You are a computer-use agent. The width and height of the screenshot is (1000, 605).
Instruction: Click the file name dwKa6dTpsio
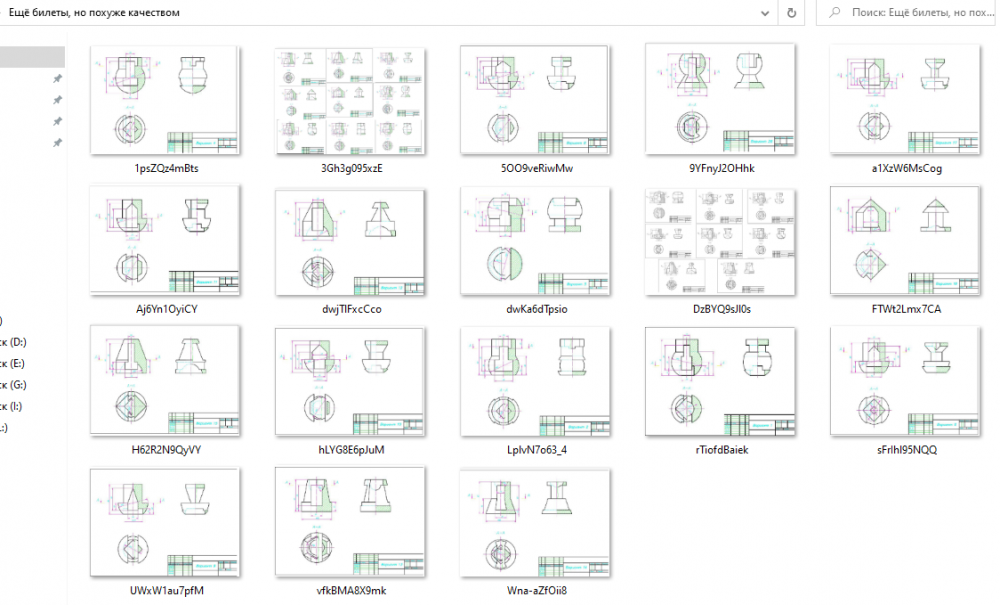(537, 309)
